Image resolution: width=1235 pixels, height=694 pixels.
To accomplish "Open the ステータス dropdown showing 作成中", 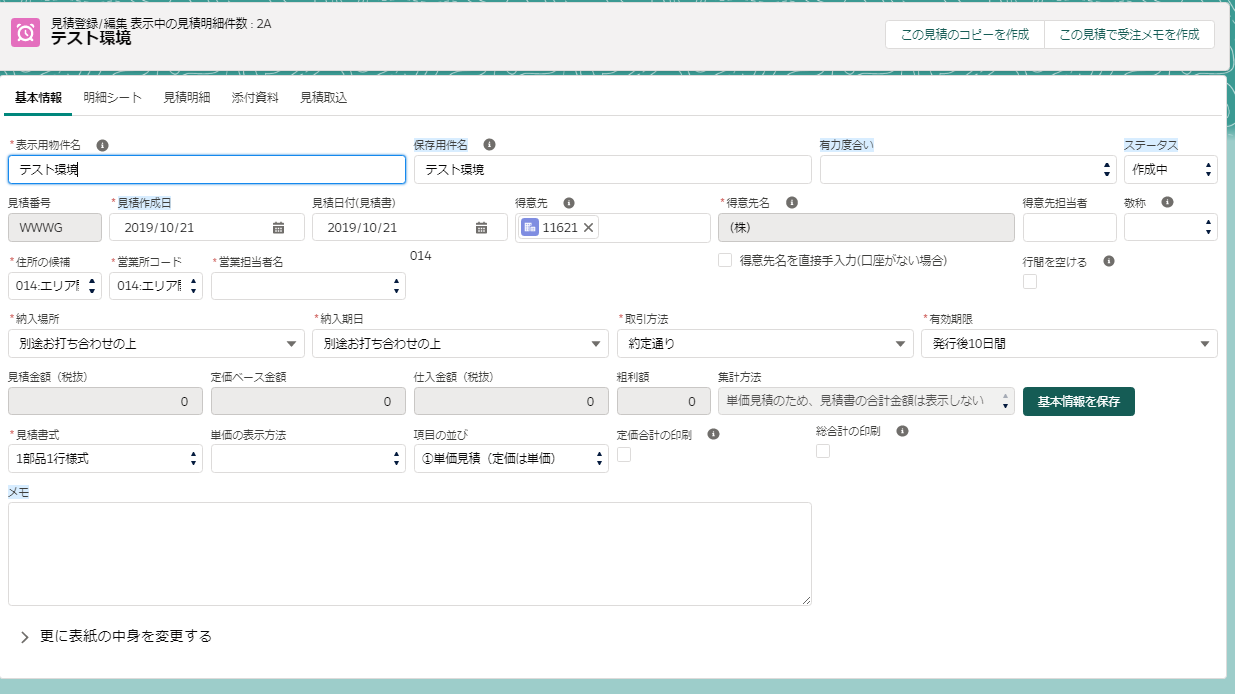I will (1170, 169).
